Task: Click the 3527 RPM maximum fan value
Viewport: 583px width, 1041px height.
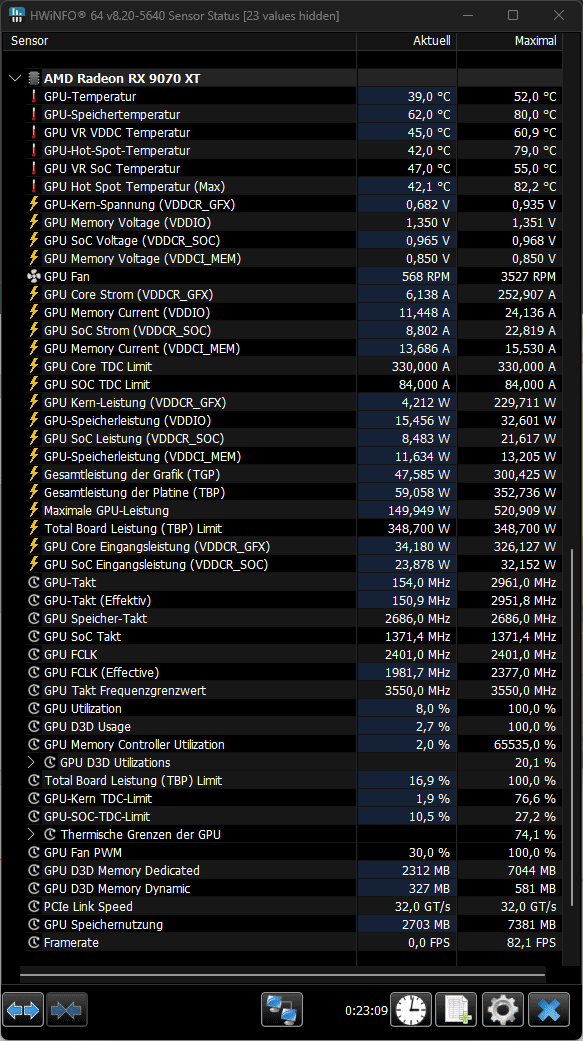Action: point(528,276)
